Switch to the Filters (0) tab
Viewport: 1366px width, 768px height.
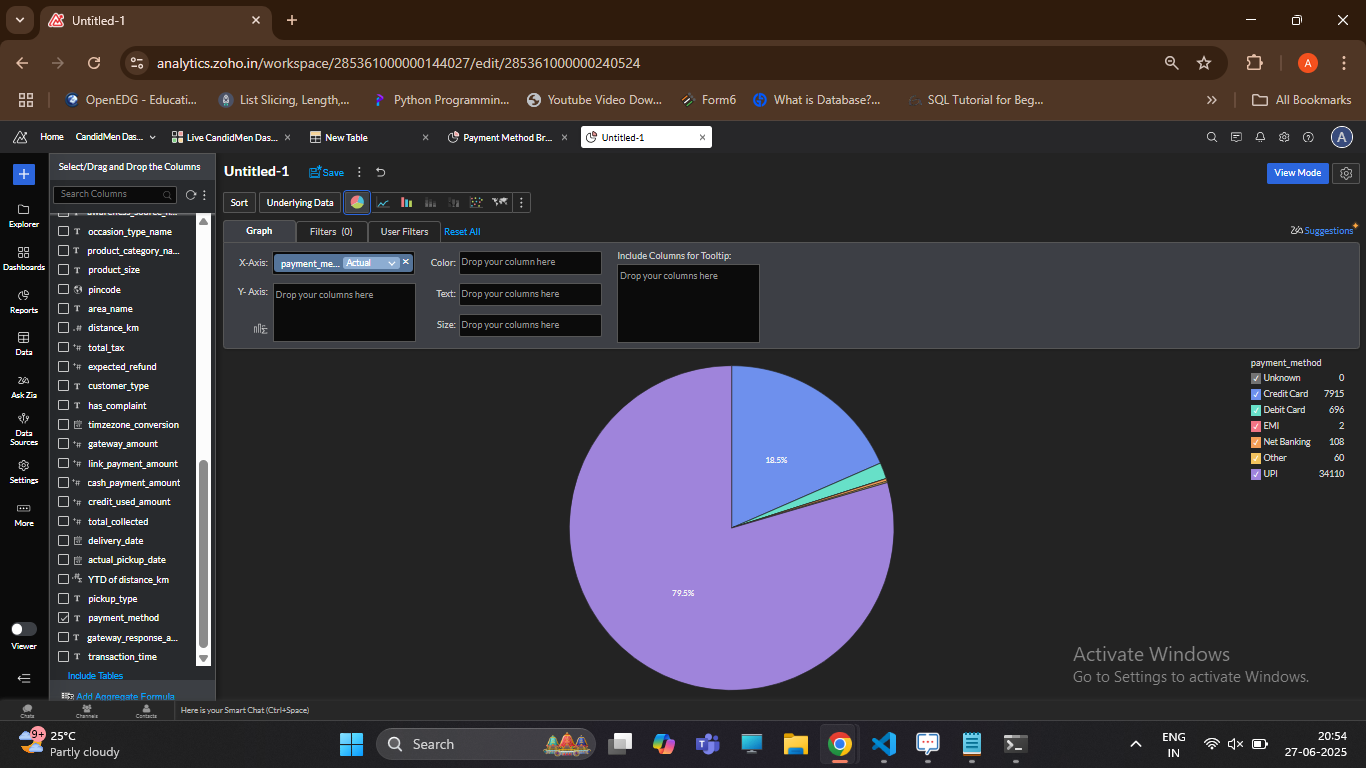pos(331,231)
